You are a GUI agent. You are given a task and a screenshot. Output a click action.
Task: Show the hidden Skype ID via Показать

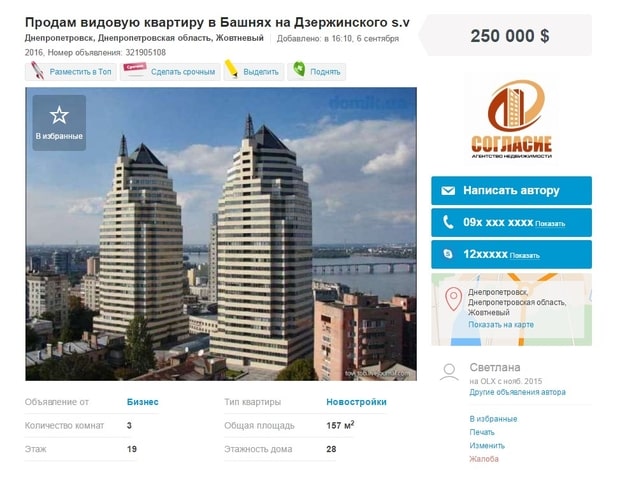(524, 256)
